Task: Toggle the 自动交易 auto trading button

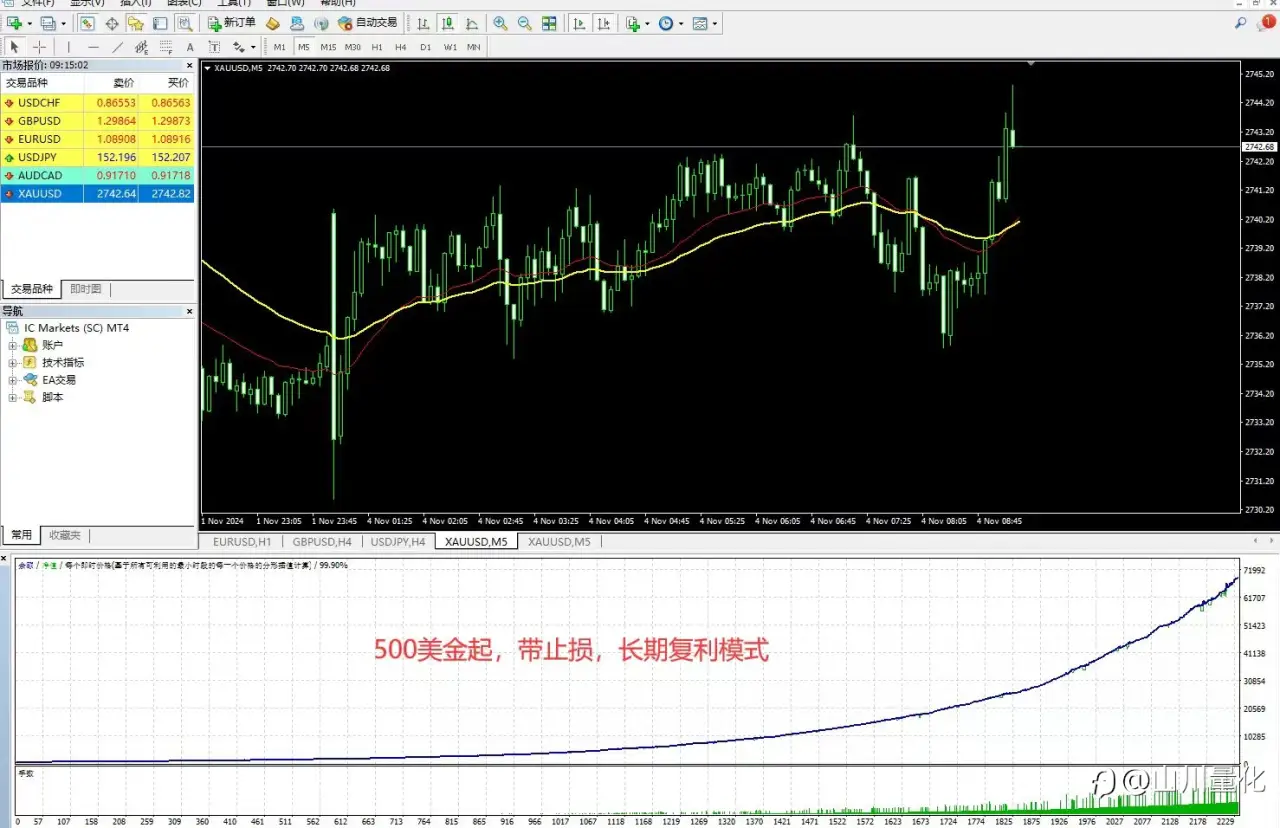Action: pos(368,23)
